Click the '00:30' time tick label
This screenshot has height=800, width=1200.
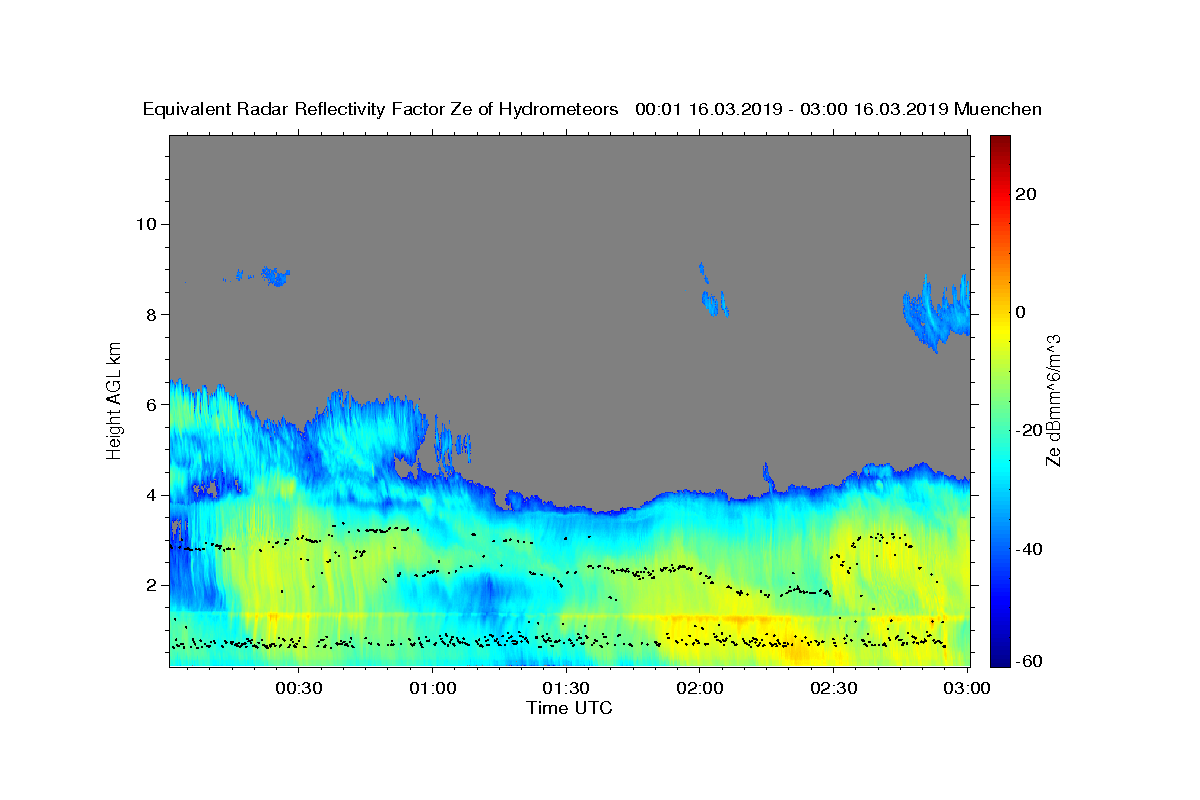click(x=299, y=688)
